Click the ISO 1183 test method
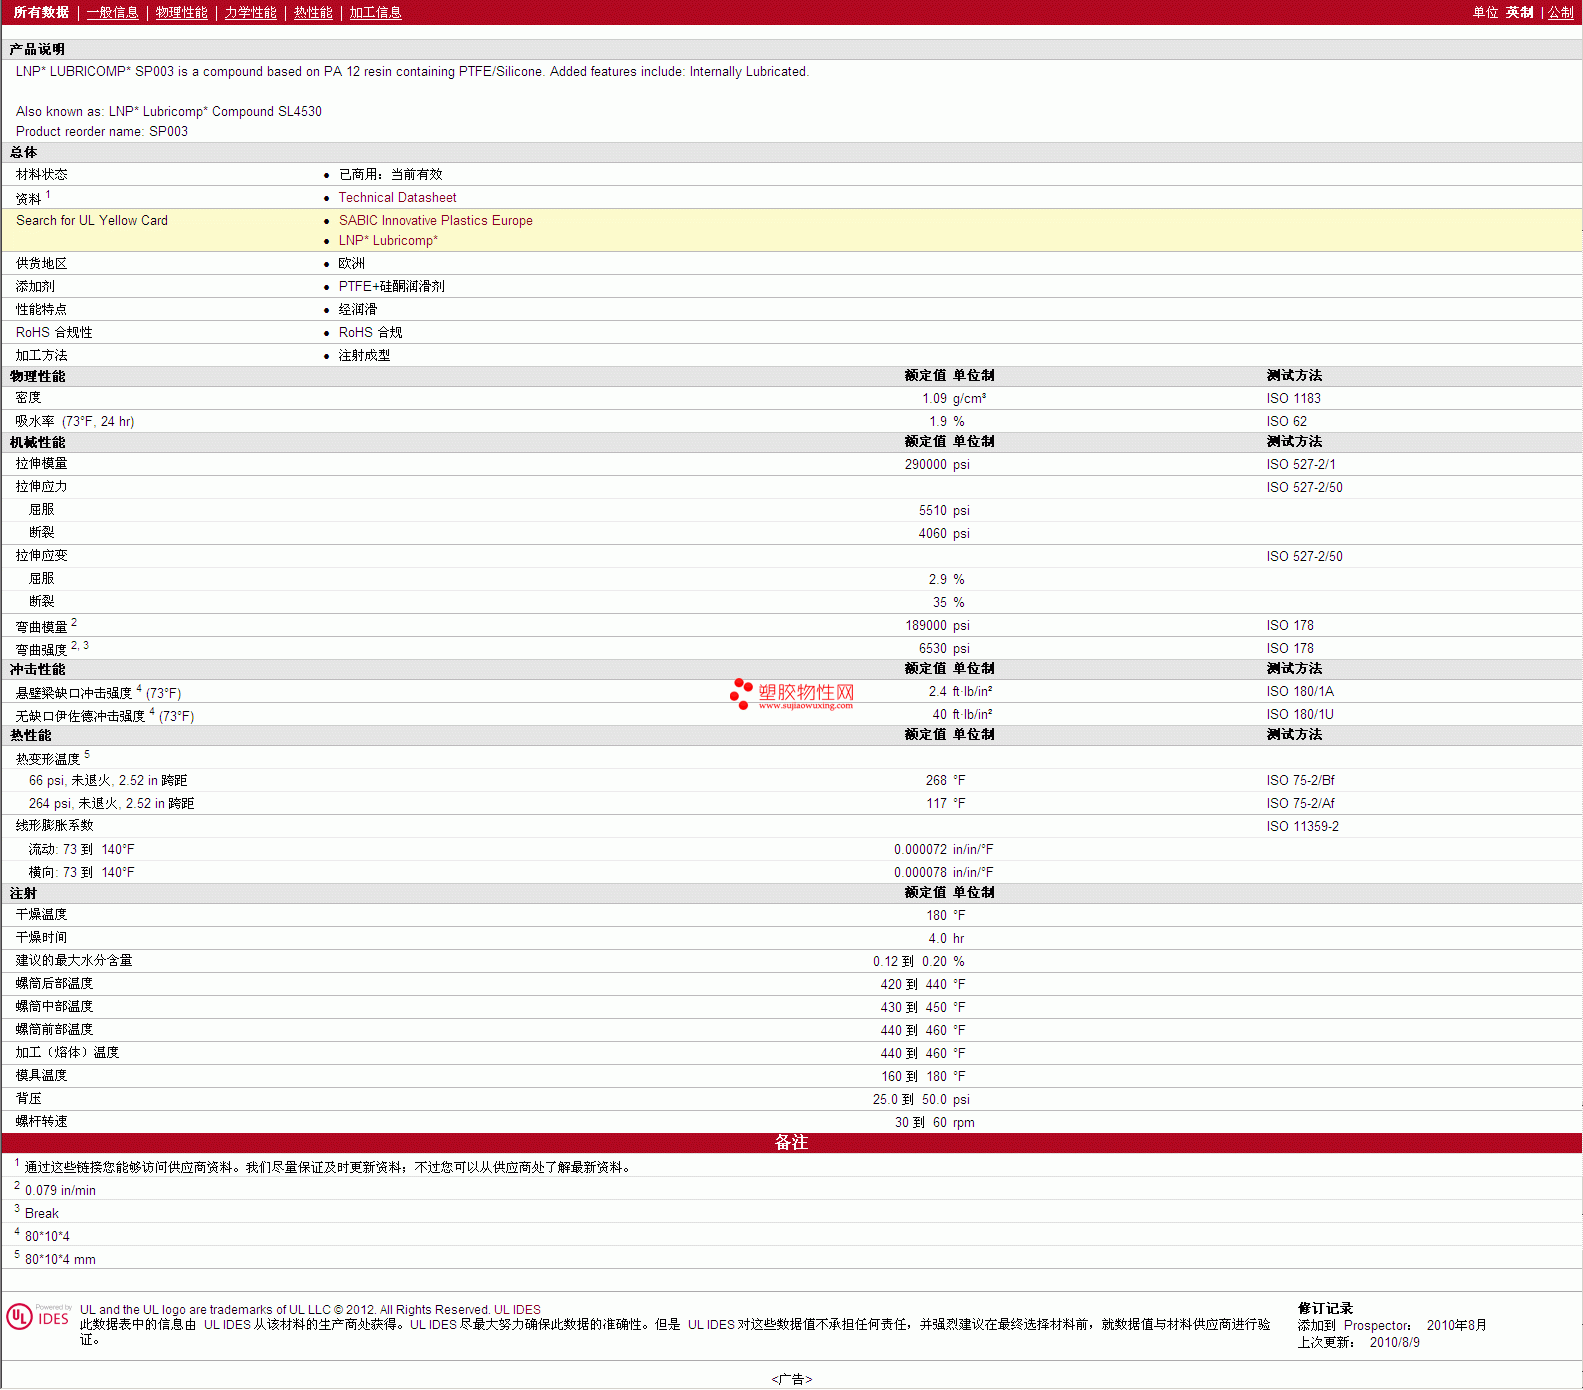The width and height of the screenshot is (1583, 1390). pos(1293,399)
